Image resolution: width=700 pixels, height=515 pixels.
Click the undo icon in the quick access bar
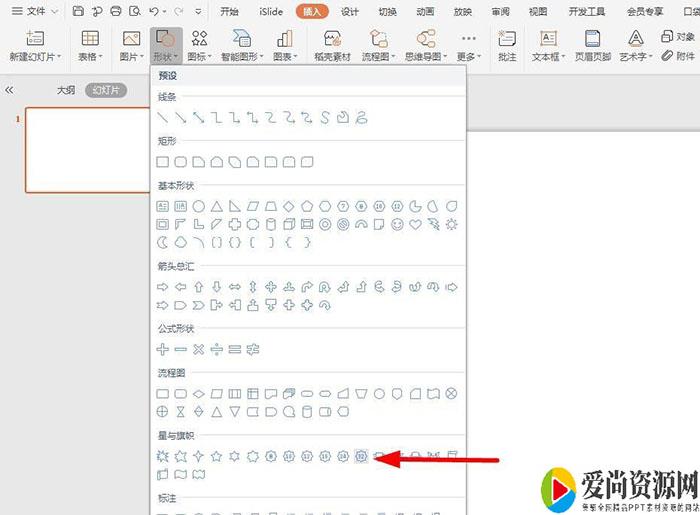pyautogui.click(x=153, y=12)
